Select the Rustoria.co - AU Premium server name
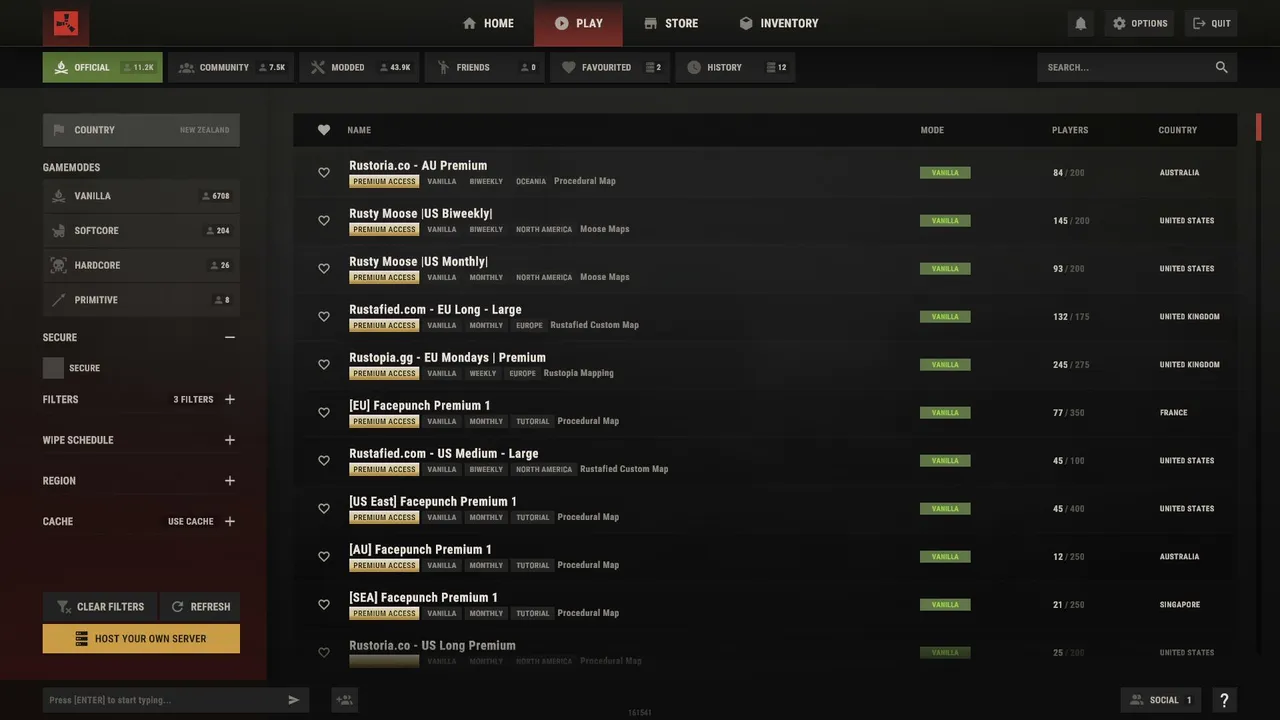 click(x=418, y=166)
